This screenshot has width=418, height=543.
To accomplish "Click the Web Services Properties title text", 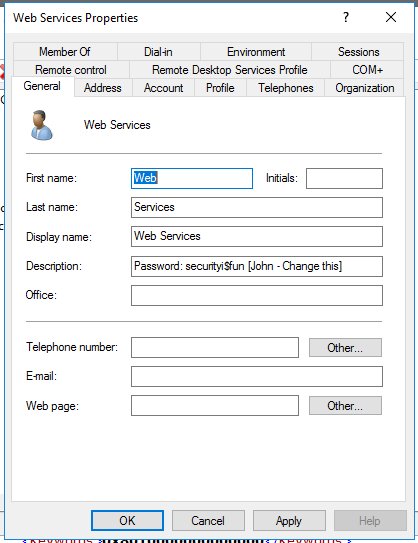I will 75,18.
